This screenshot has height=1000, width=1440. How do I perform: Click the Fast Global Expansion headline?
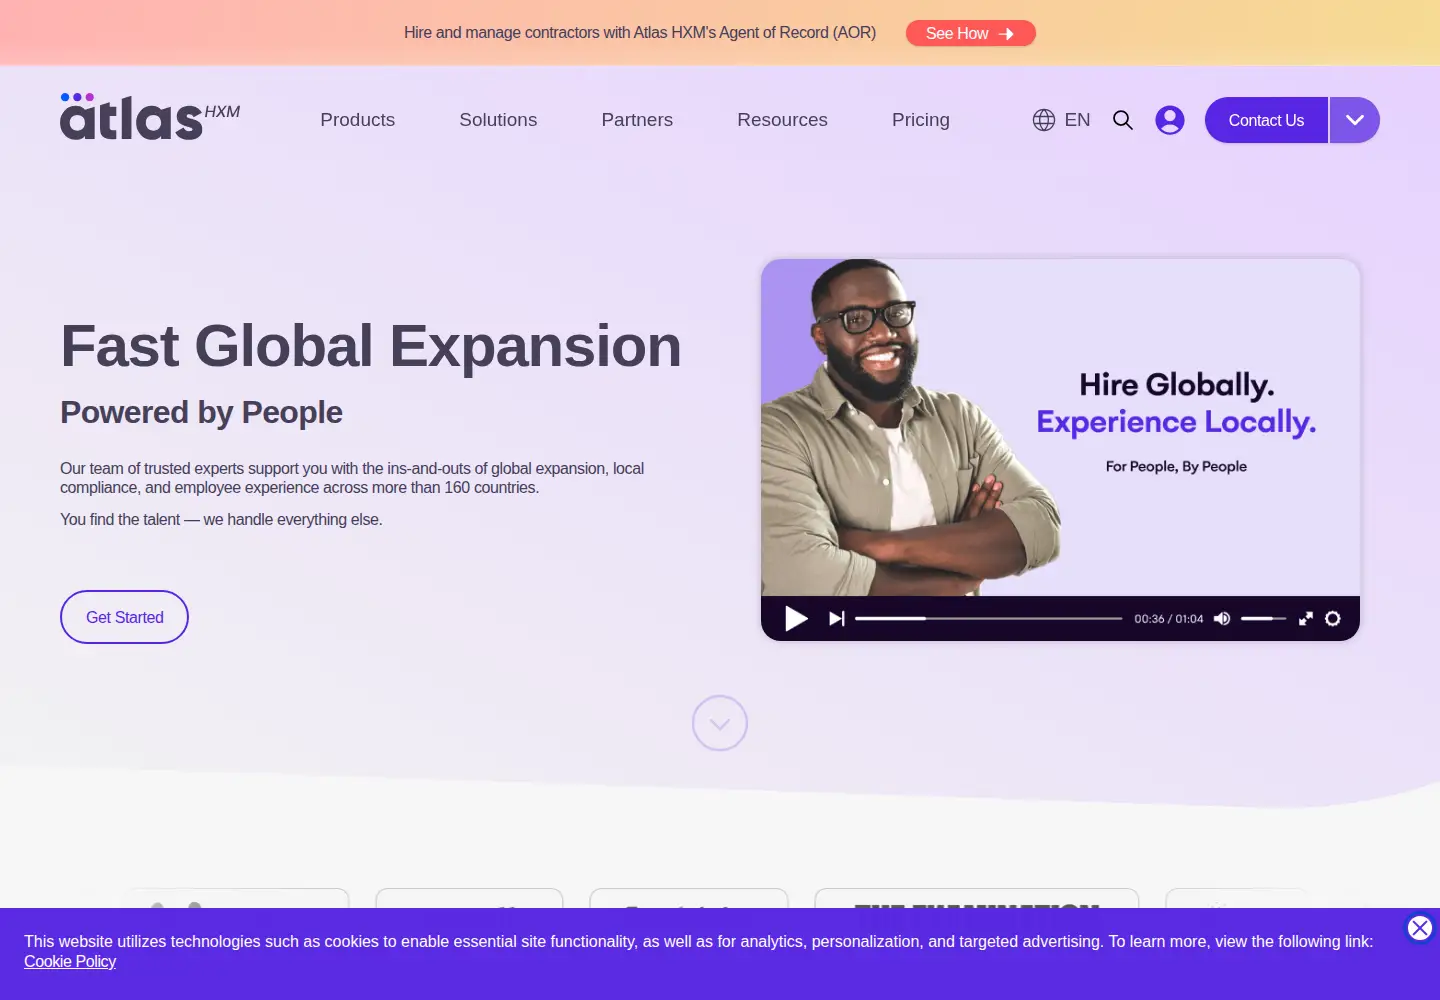(371, 346)
